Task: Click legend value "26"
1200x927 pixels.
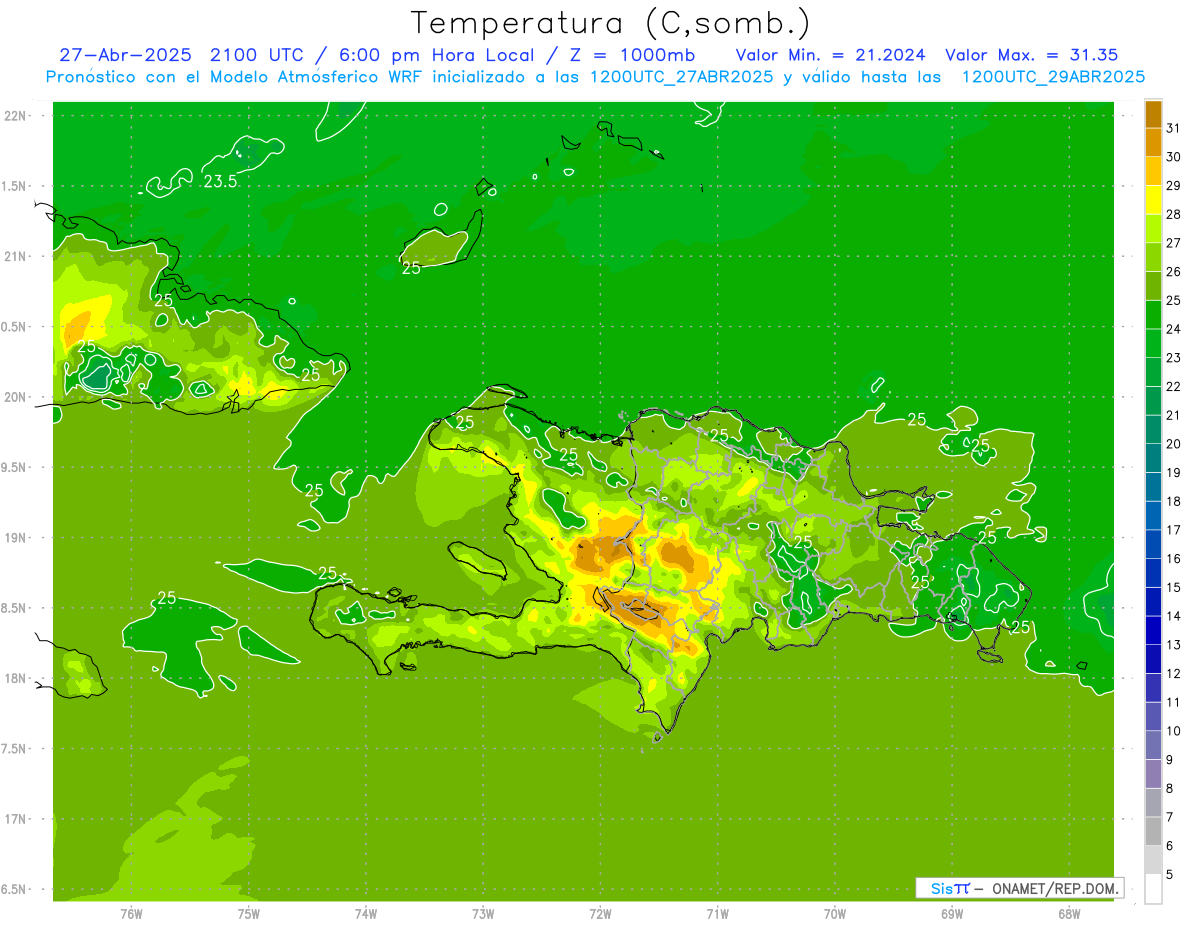Action: click(x=1173, y=271)
